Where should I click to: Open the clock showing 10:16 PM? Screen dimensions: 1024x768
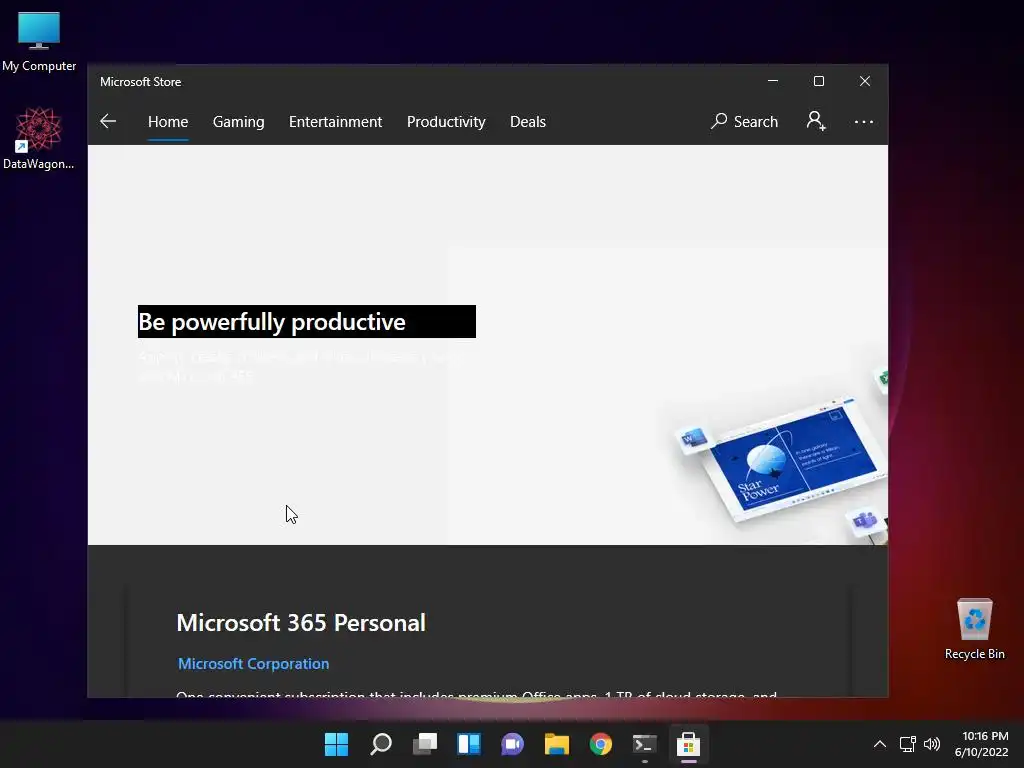[982, 744]
